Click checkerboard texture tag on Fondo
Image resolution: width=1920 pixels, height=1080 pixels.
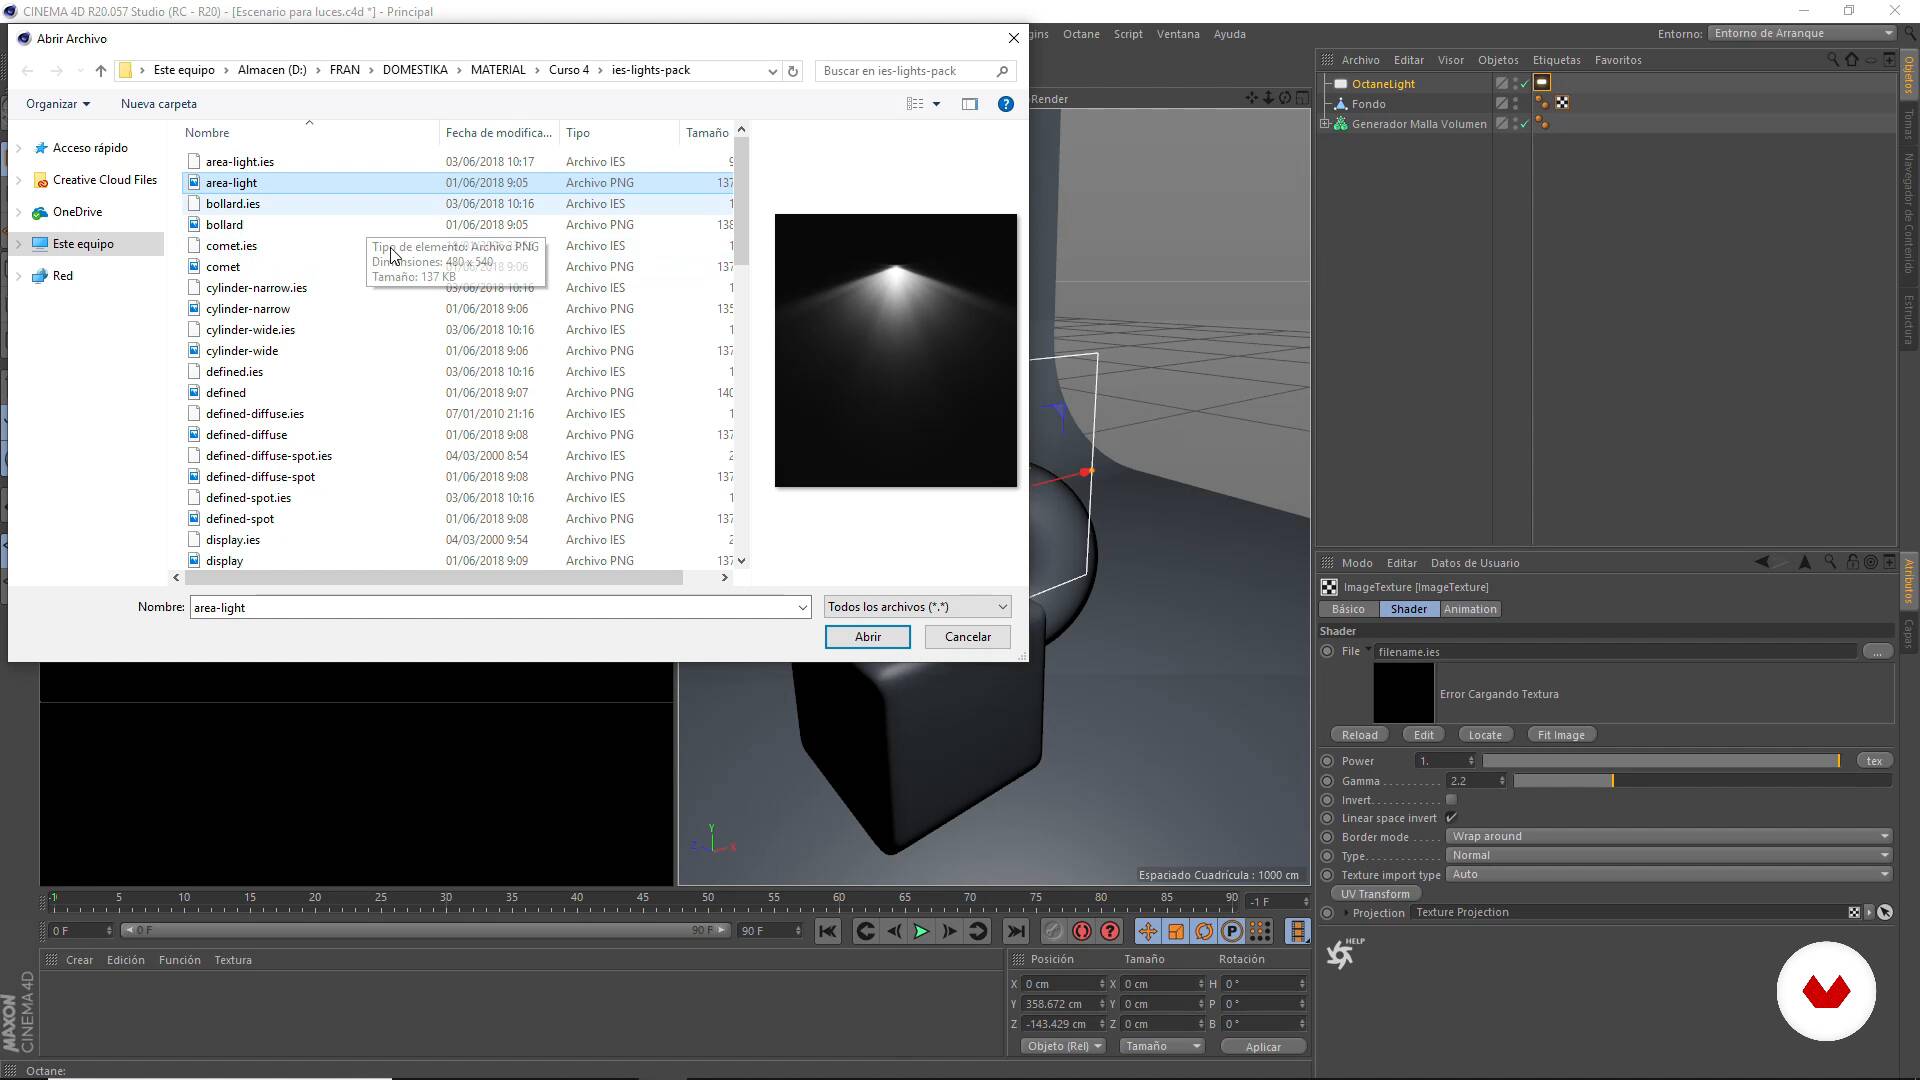[x=1562, y=103]
